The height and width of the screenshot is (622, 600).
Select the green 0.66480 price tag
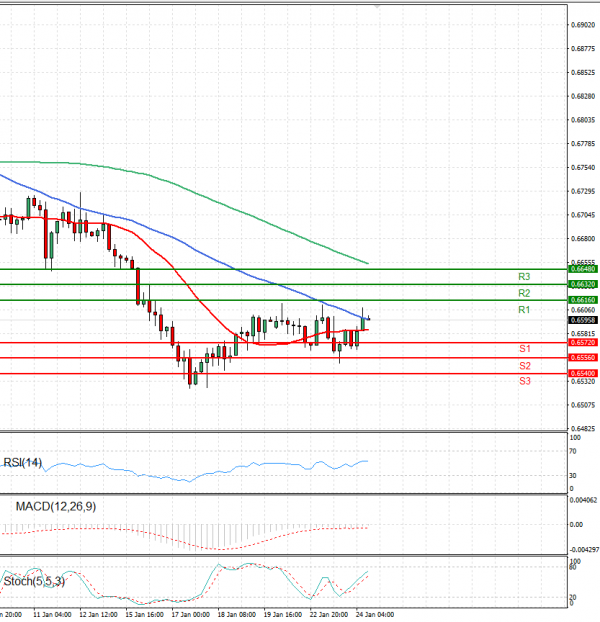(583, 269)
